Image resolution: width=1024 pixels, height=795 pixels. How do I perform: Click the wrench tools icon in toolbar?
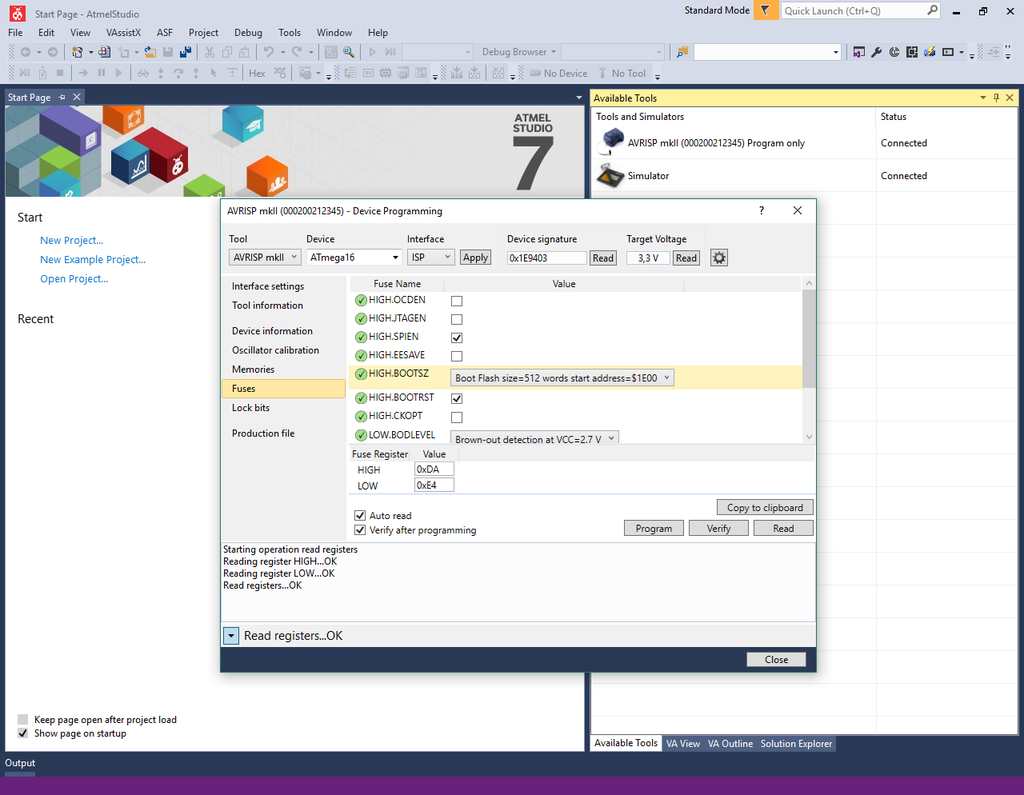coord(876,52)
